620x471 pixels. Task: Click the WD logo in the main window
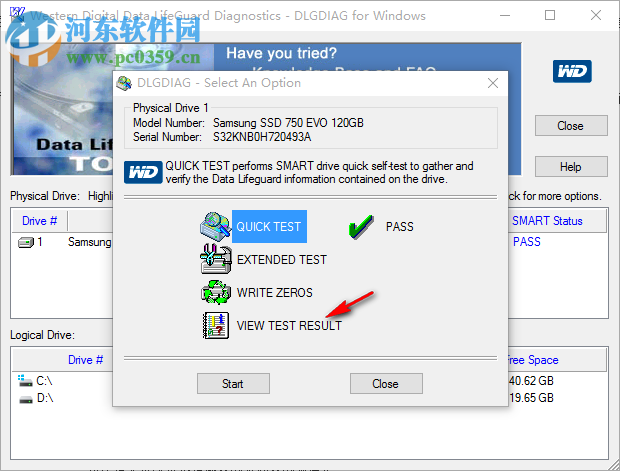click(x=572, y=71)
